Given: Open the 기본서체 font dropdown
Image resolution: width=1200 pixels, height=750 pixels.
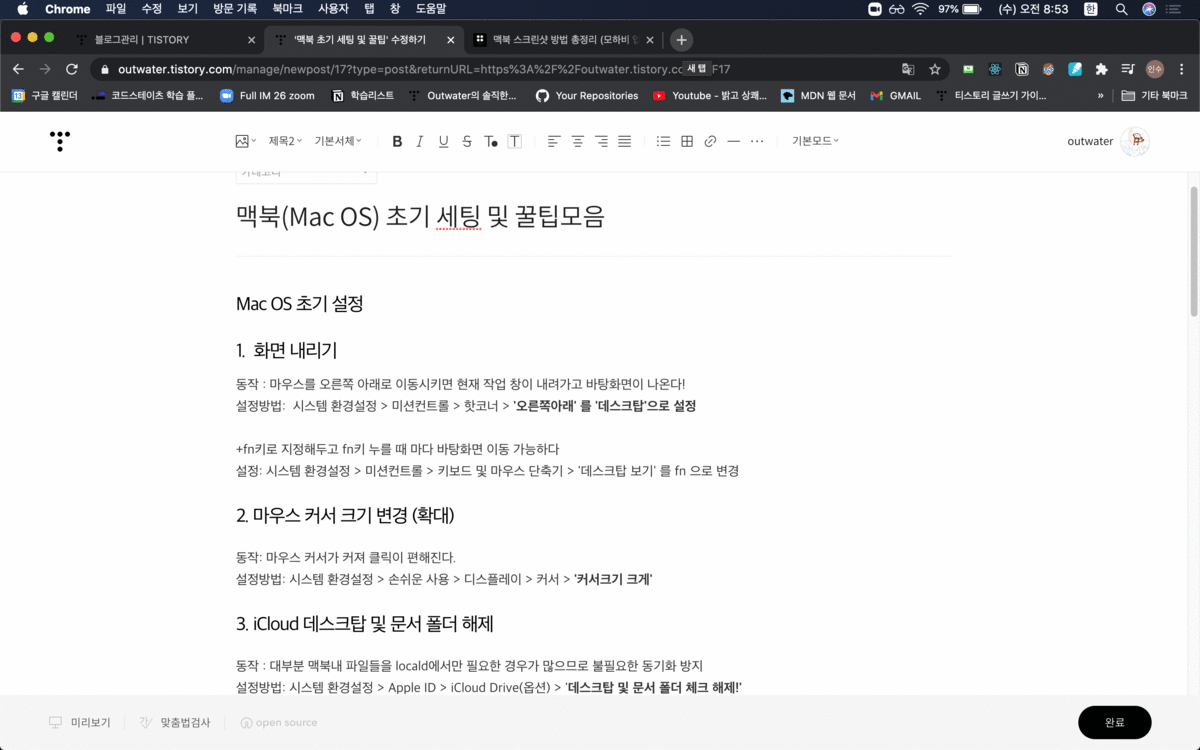Looking at the screenshot, I should pyautogui.click(x=338, y=142).
